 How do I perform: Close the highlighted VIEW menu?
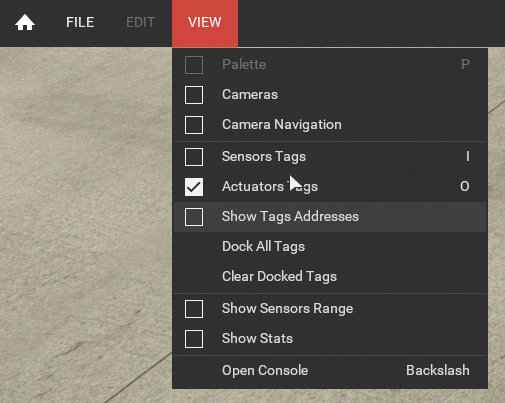pyautogui.click(x=205, y=23)
